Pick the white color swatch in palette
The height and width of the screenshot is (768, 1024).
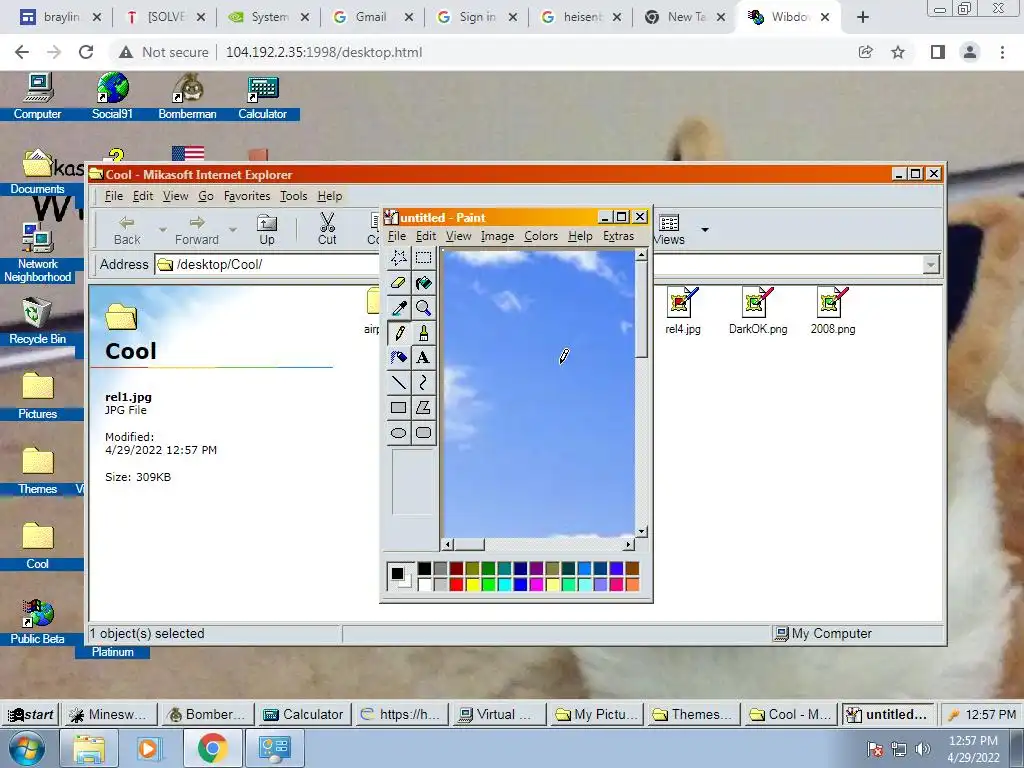424,584
